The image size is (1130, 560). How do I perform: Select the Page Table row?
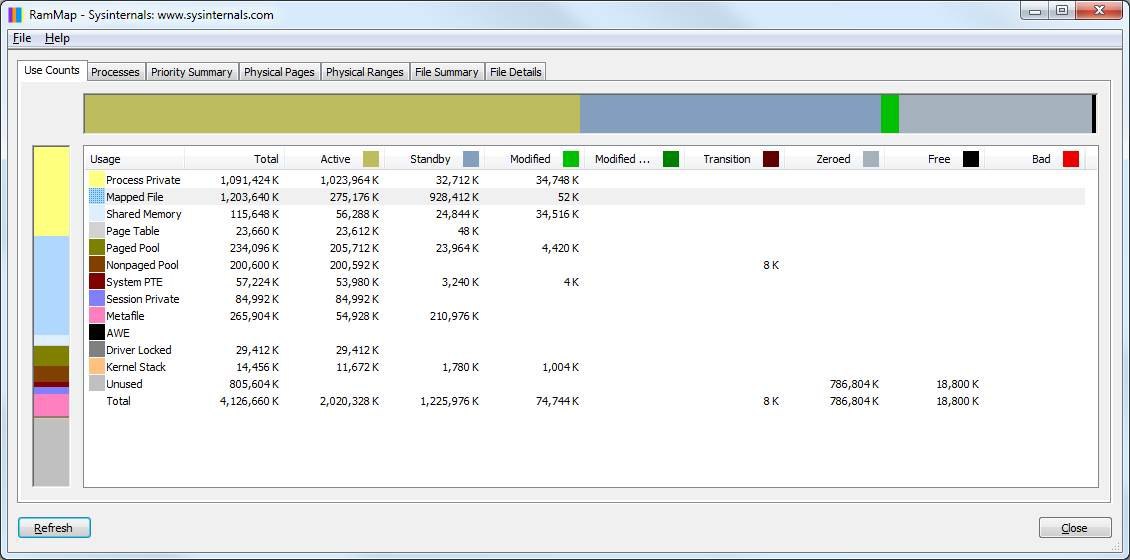point(585,231)
